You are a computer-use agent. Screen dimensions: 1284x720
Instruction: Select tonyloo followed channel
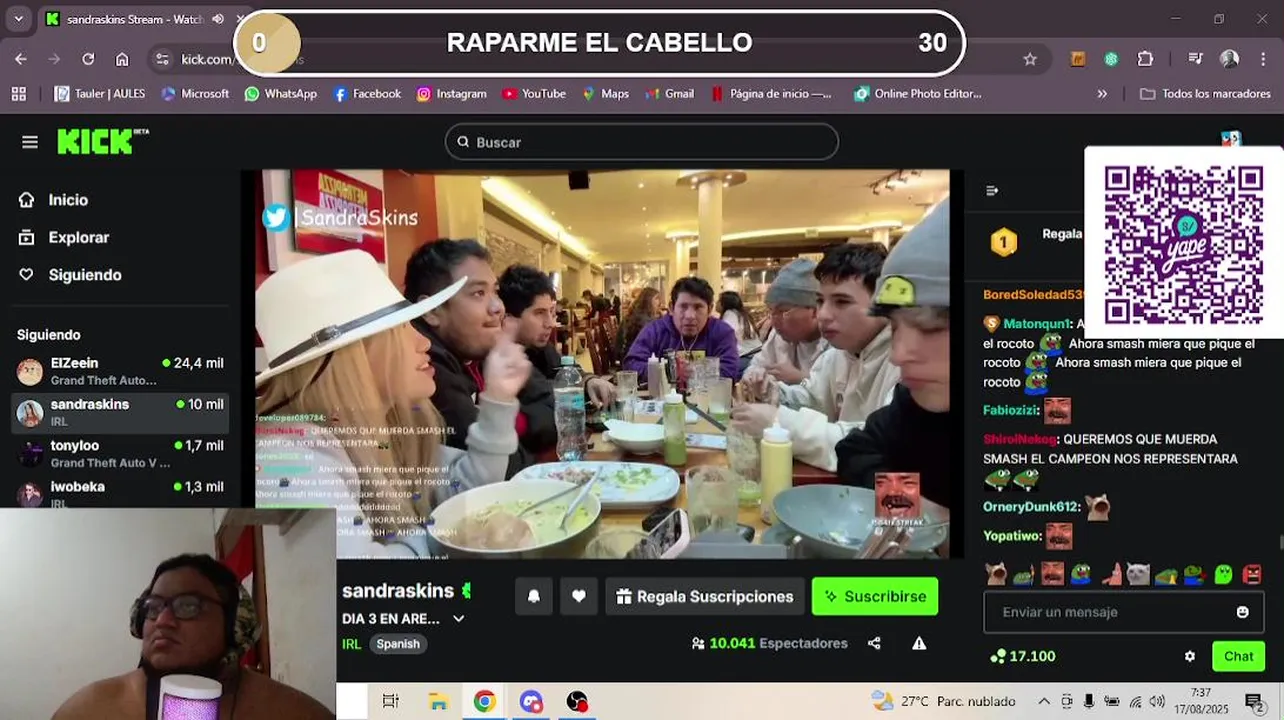pos(120,453)
